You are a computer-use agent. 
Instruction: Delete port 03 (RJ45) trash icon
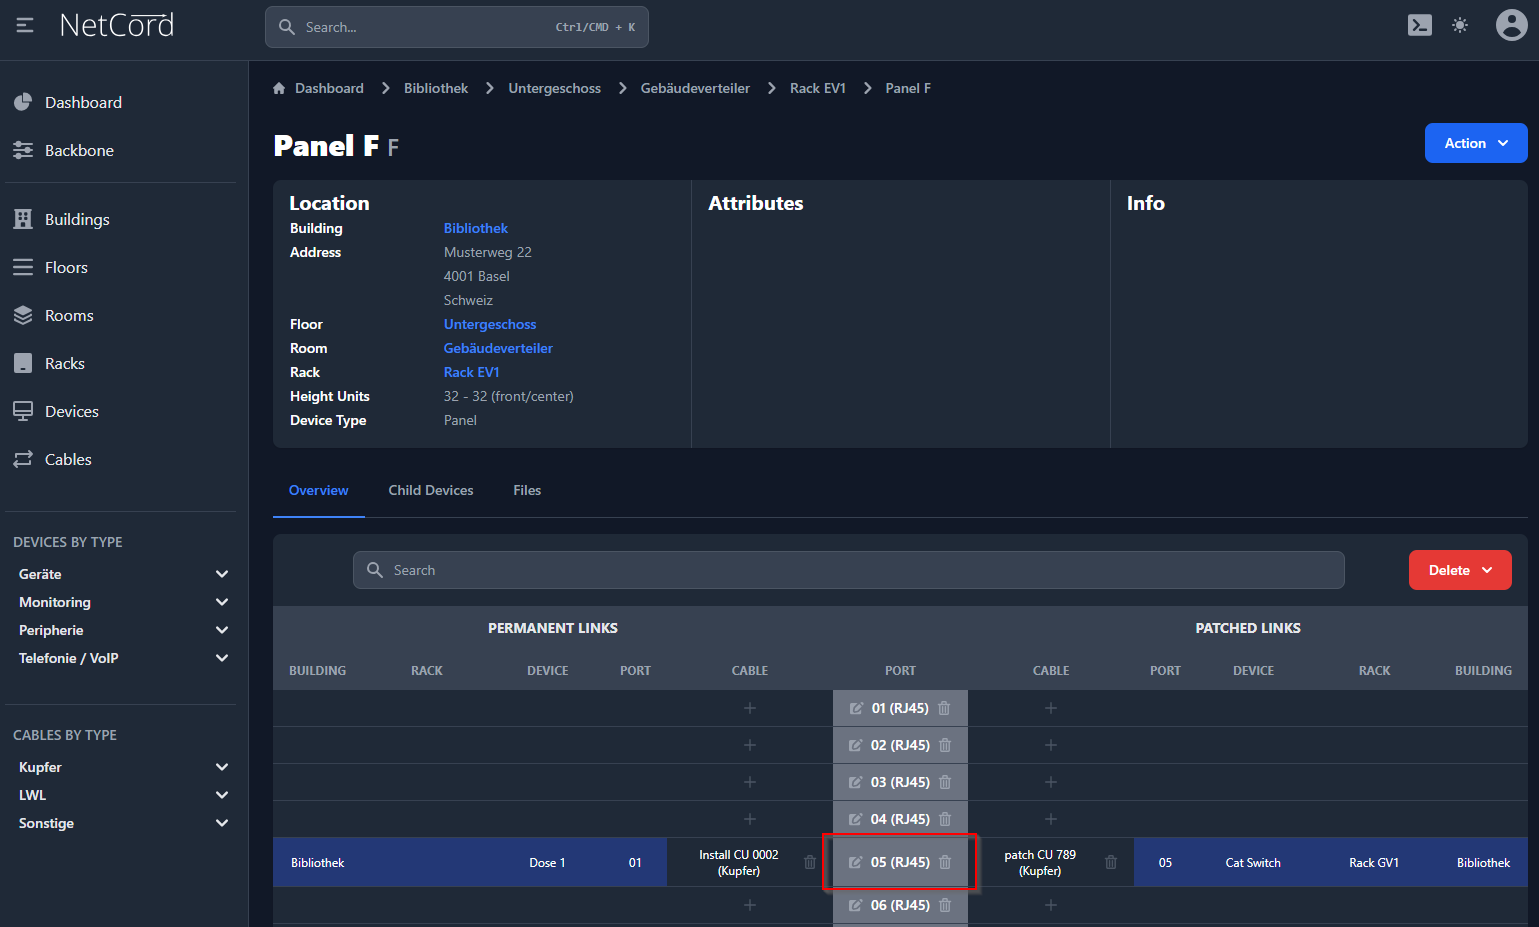tap(945, 782)
